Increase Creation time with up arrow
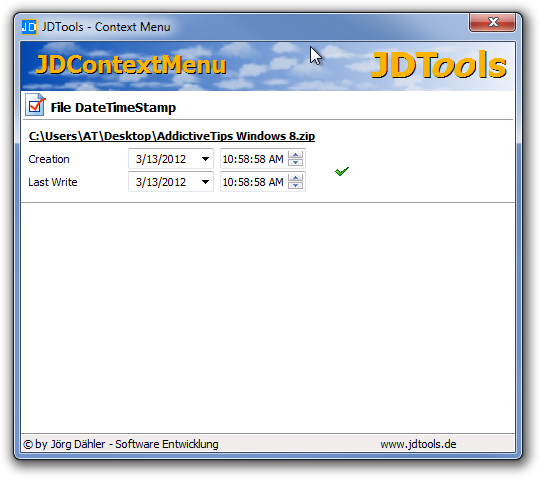Image resolution: width=541 pixels, height=479 pixels. pyautogui.click(x=295, y=155)
